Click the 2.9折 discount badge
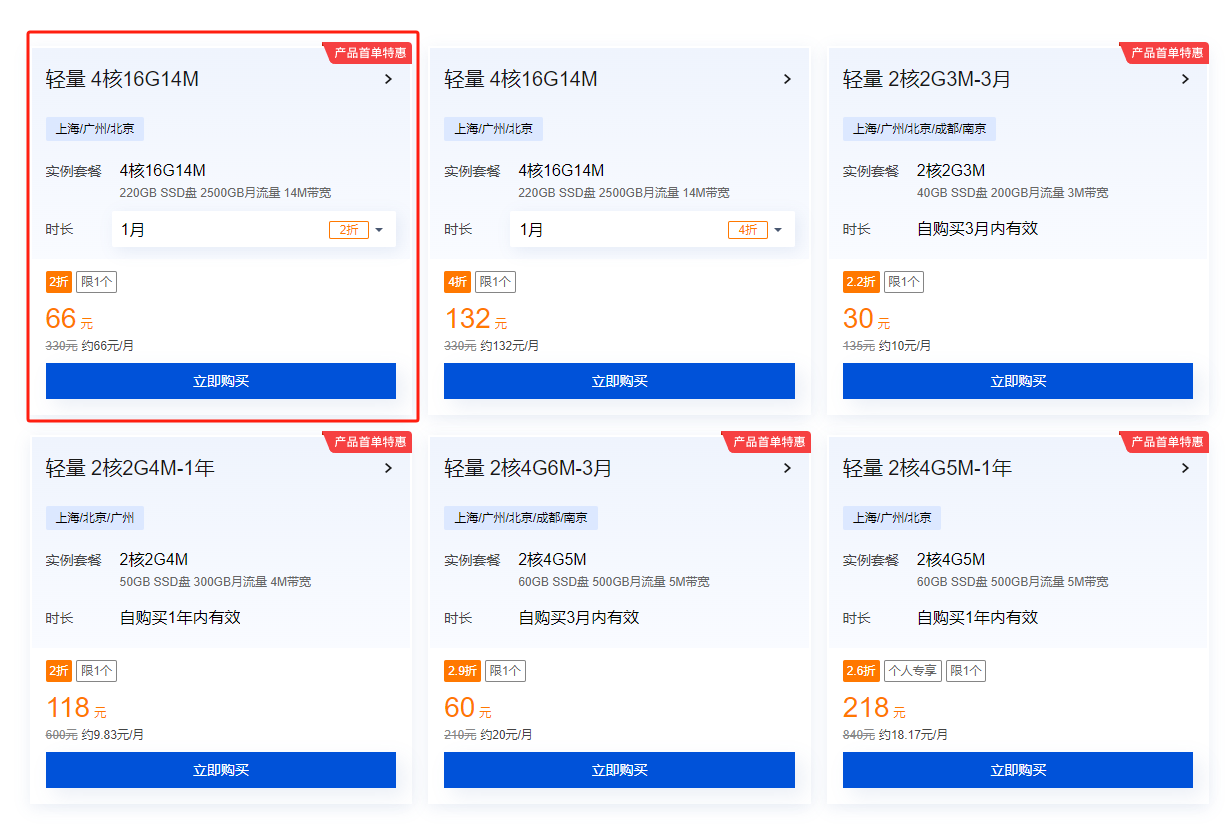The width and height of the screenshot is (1231, 832). click(461, 671)
